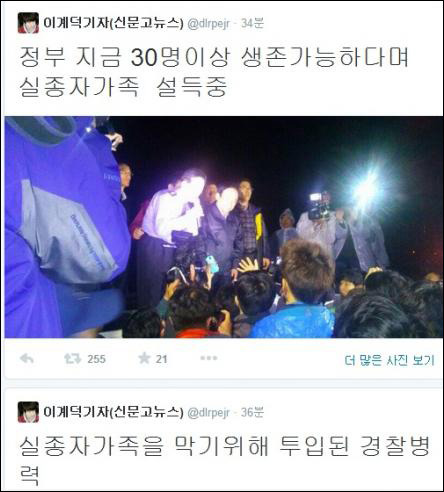Open the profile avatar on the first tweet

pos(28,23)
